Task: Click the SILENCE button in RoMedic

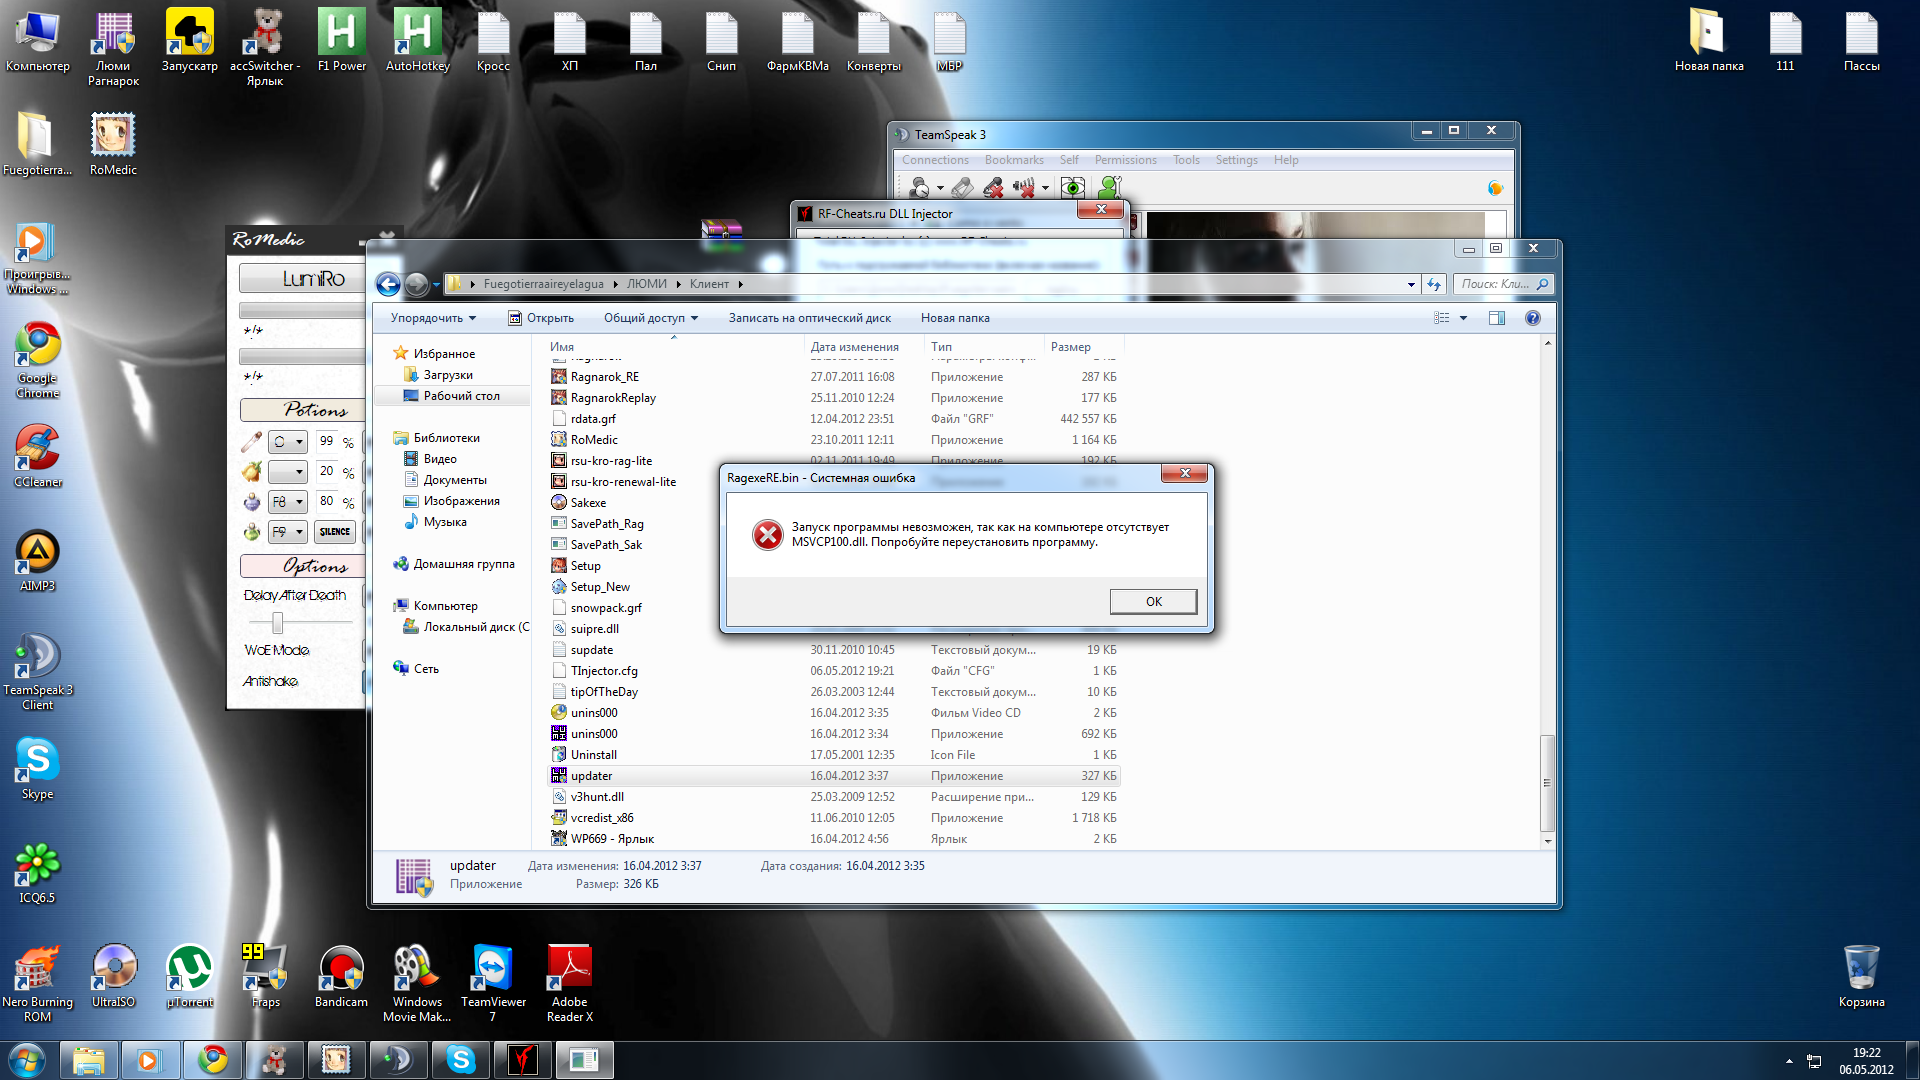Action: [x=335, y=532]
